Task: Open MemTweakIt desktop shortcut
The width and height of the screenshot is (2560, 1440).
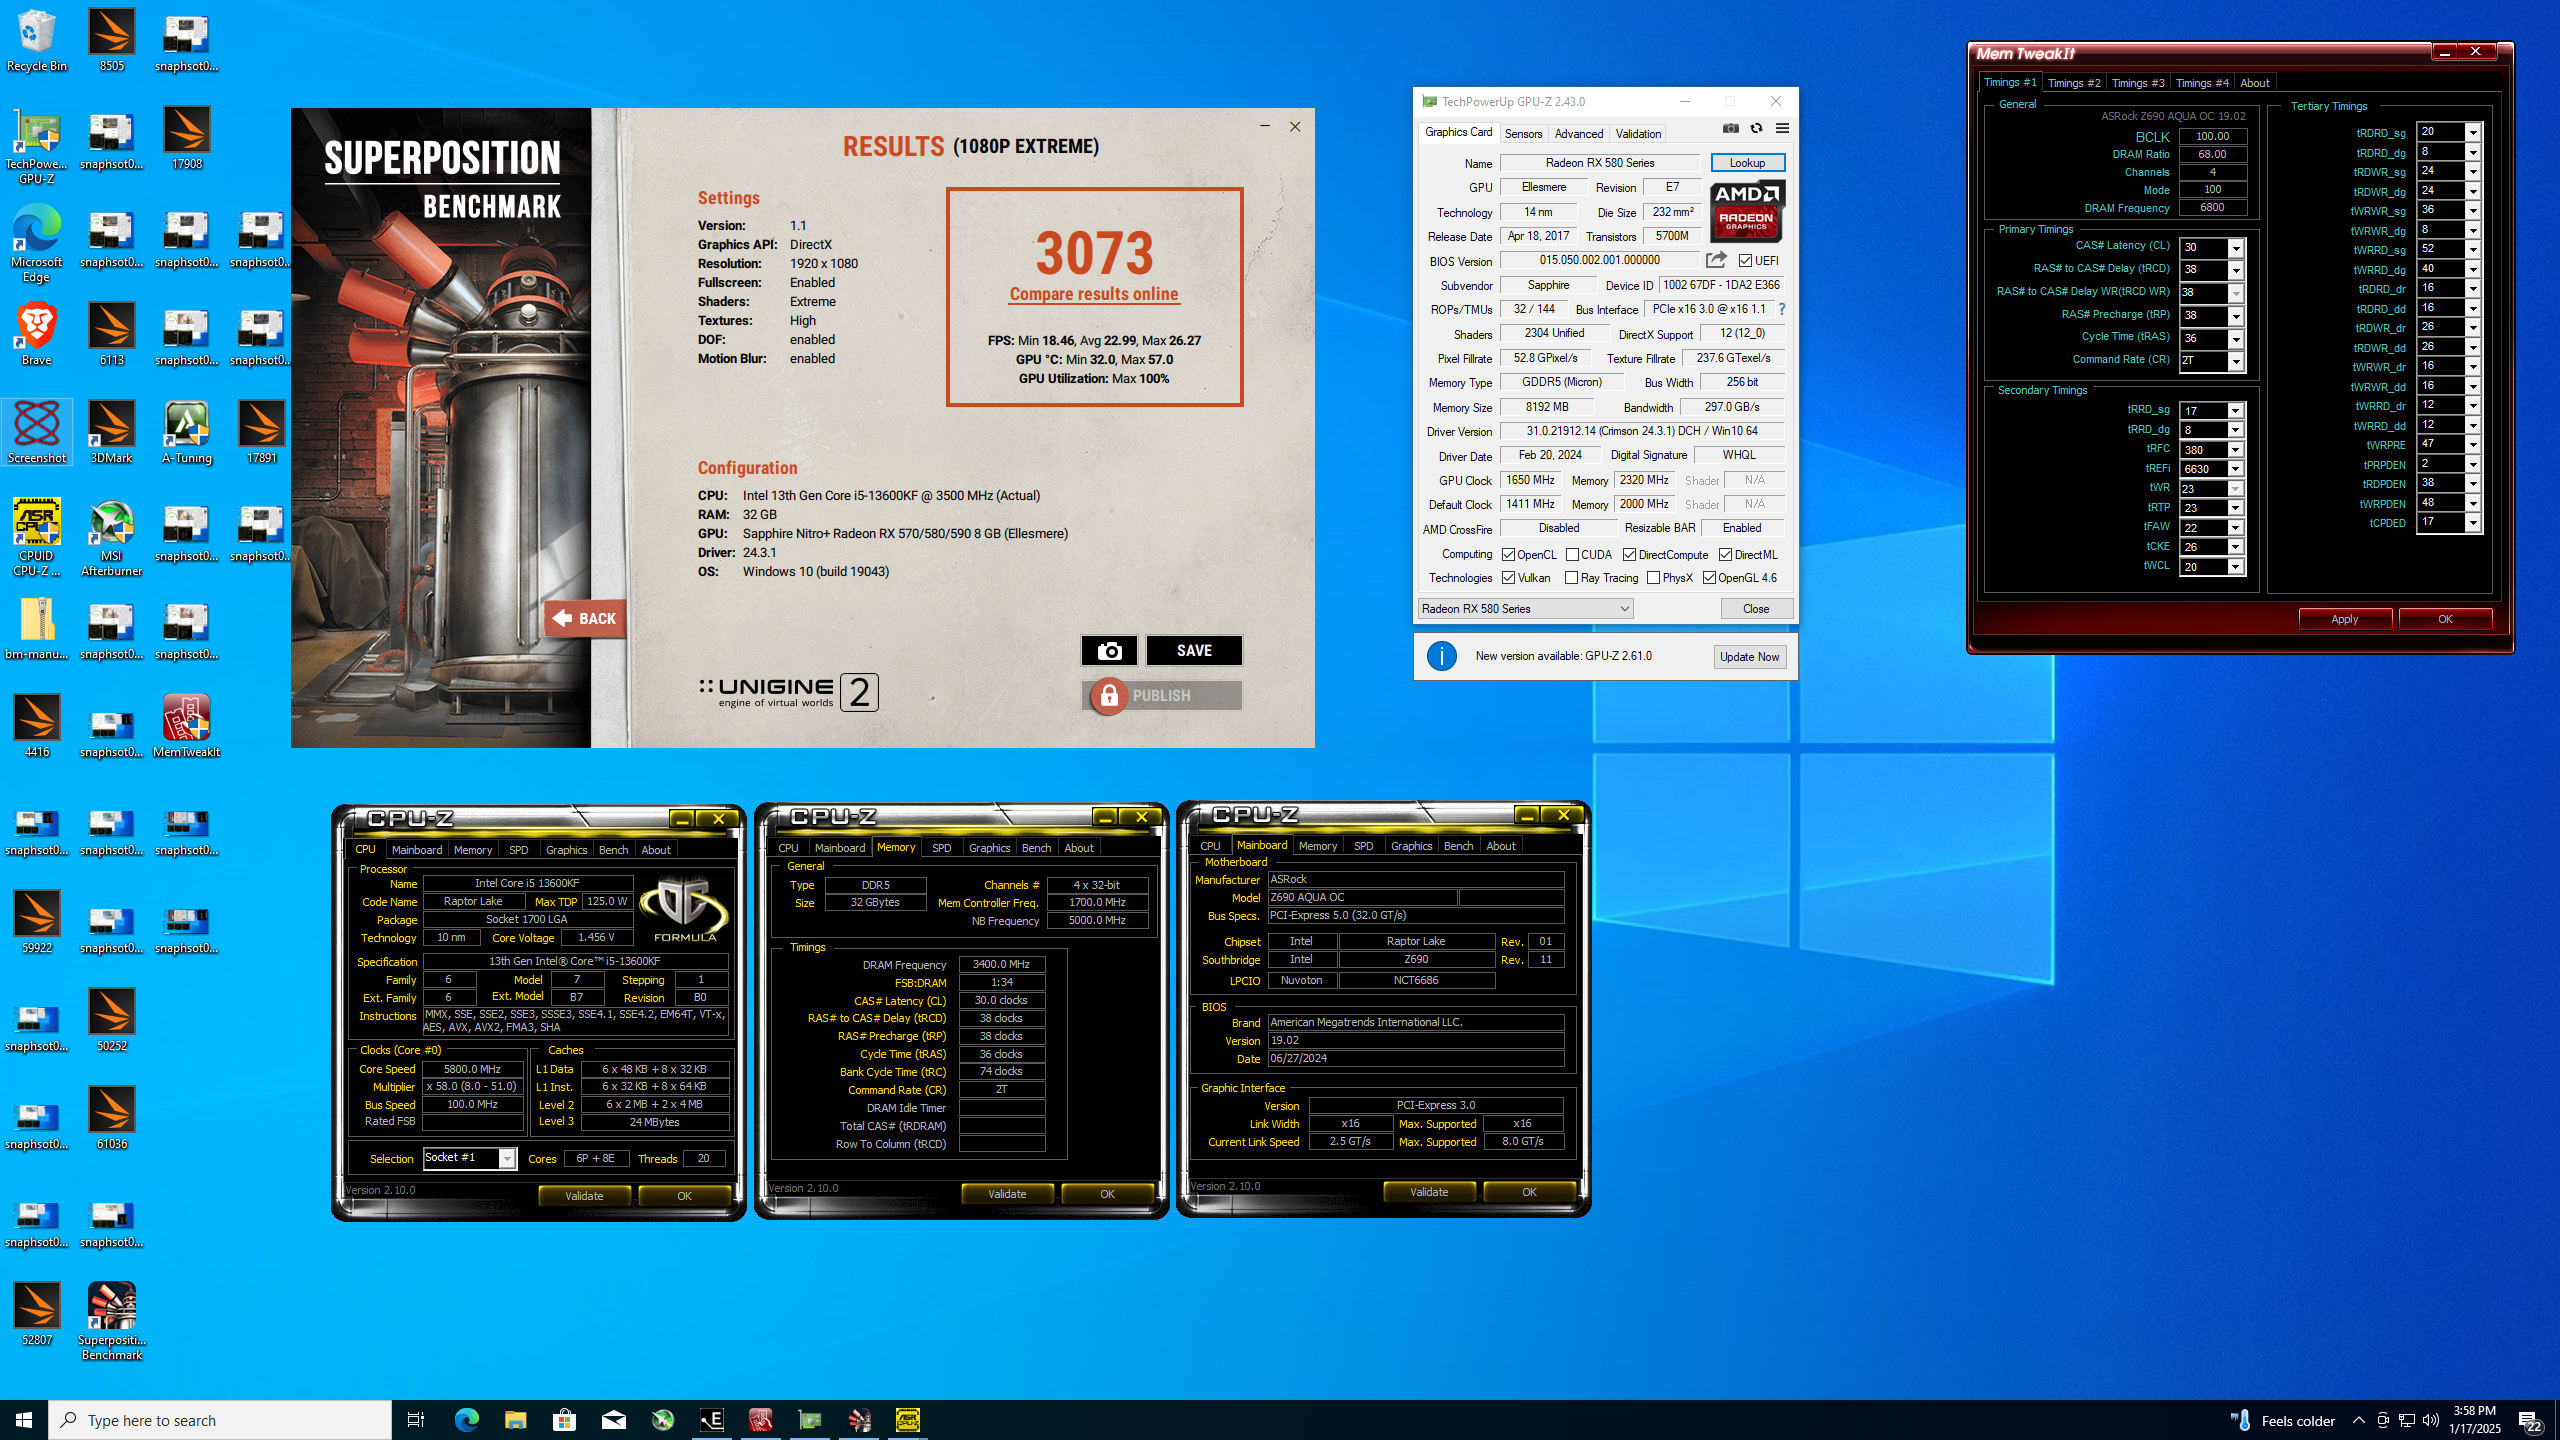Action: pyautogui.click(x=187, y=727)
